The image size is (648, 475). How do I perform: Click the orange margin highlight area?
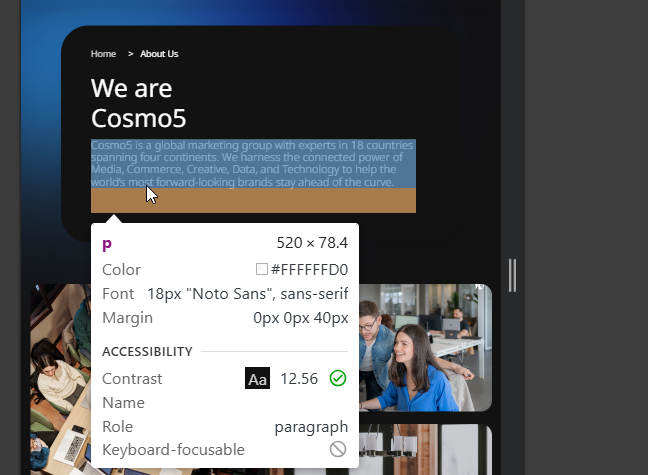point(253,201)
